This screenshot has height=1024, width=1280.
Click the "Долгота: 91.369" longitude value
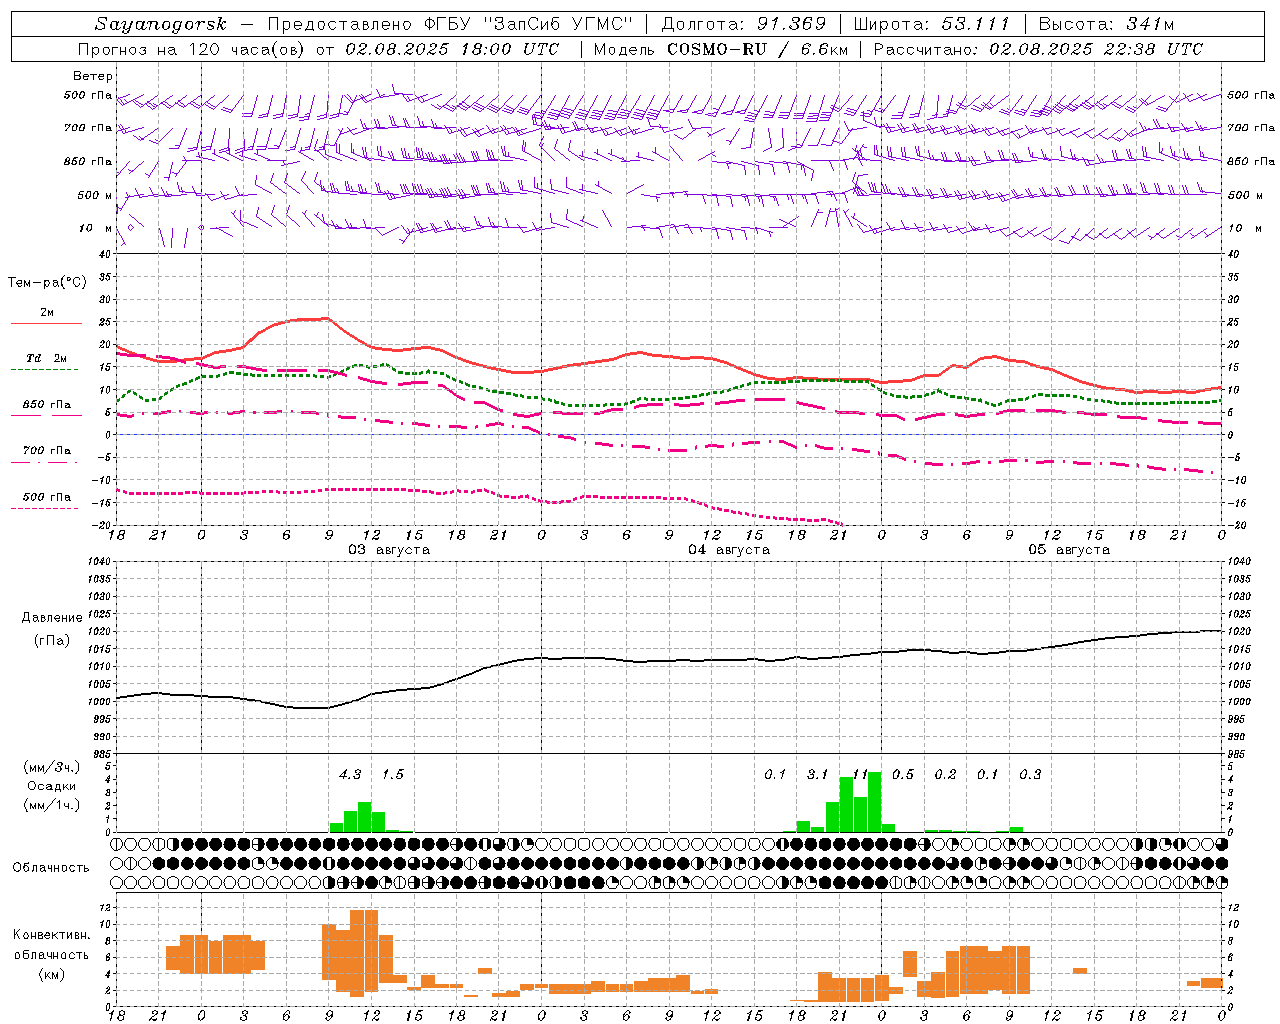click(x=744, y=24)
